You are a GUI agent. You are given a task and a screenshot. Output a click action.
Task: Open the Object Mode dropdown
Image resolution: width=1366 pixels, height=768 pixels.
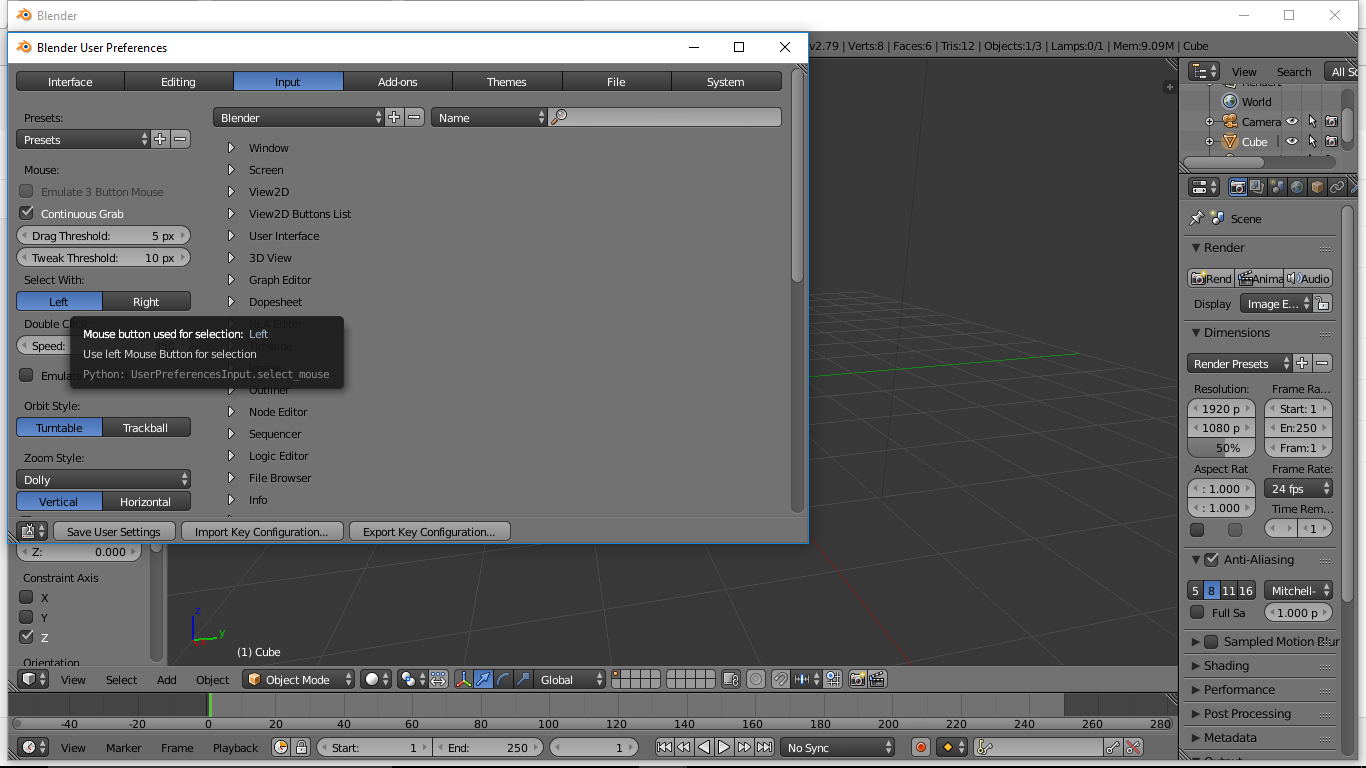coord(298,679)
